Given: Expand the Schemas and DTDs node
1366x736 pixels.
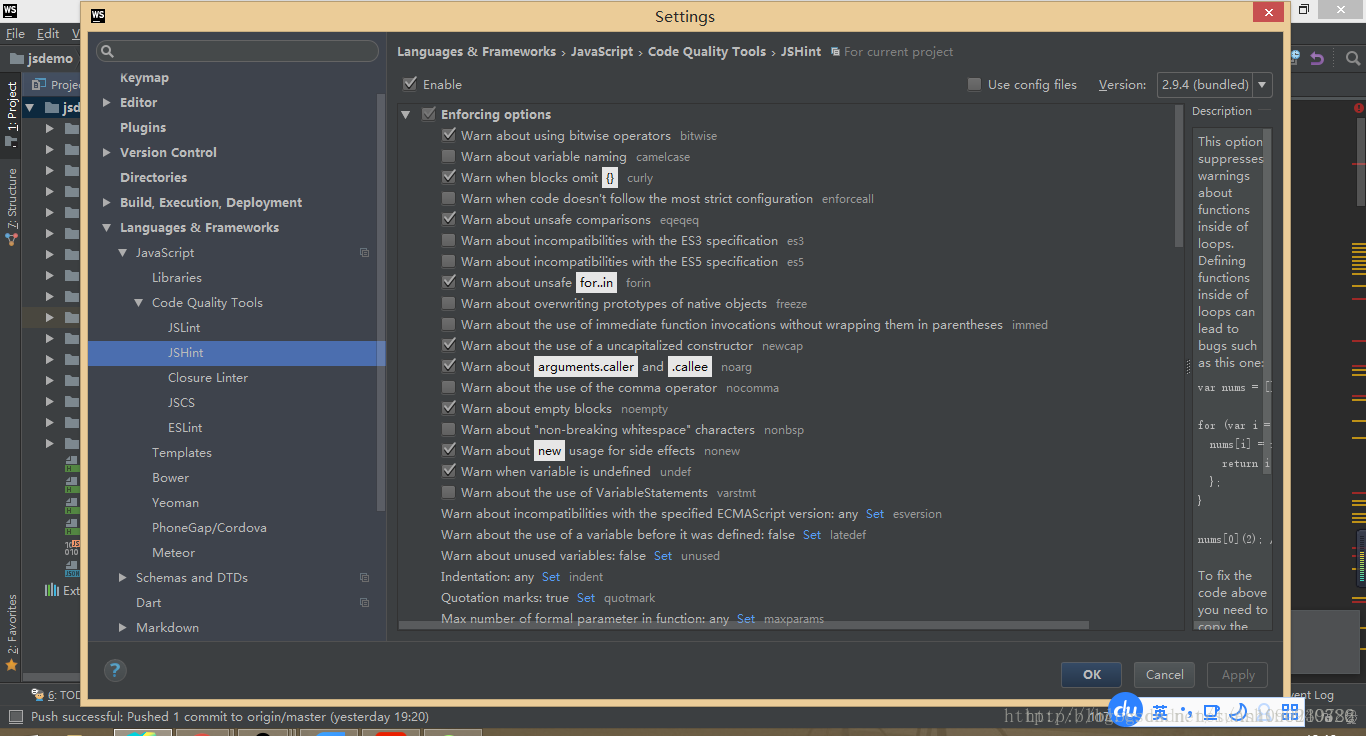Looking at the screenshot, I should [x=123, y=577].
